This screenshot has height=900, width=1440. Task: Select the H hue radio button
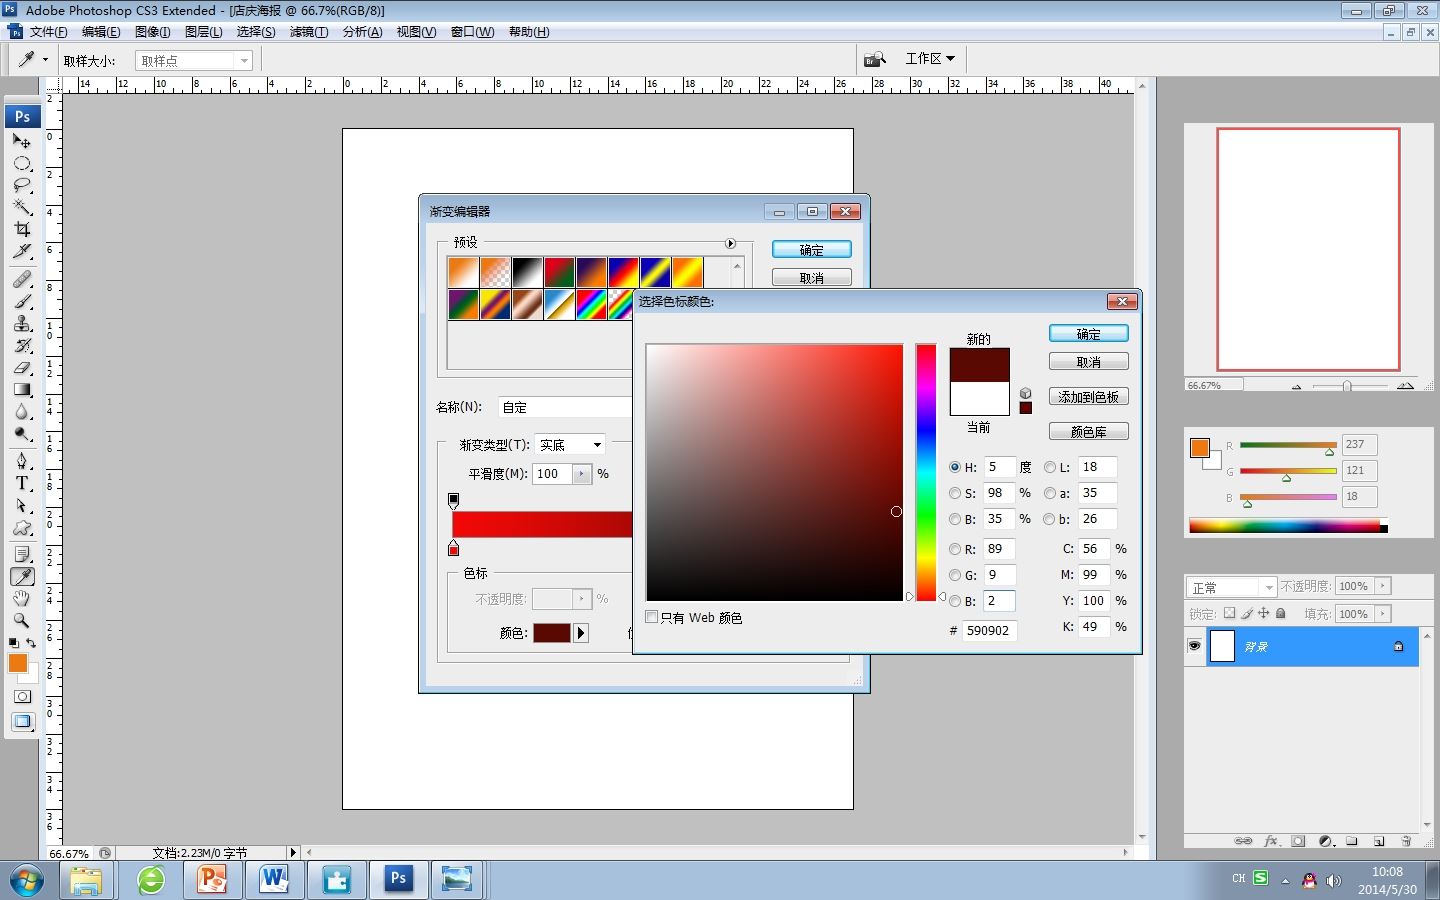[955, 467]
